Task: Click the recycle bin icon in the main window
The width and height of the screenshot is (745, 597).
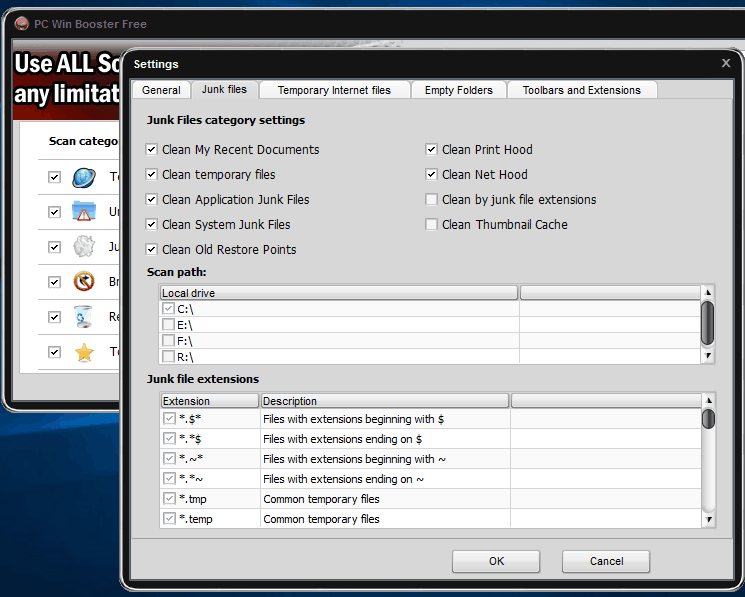Action: click(84, 317)
